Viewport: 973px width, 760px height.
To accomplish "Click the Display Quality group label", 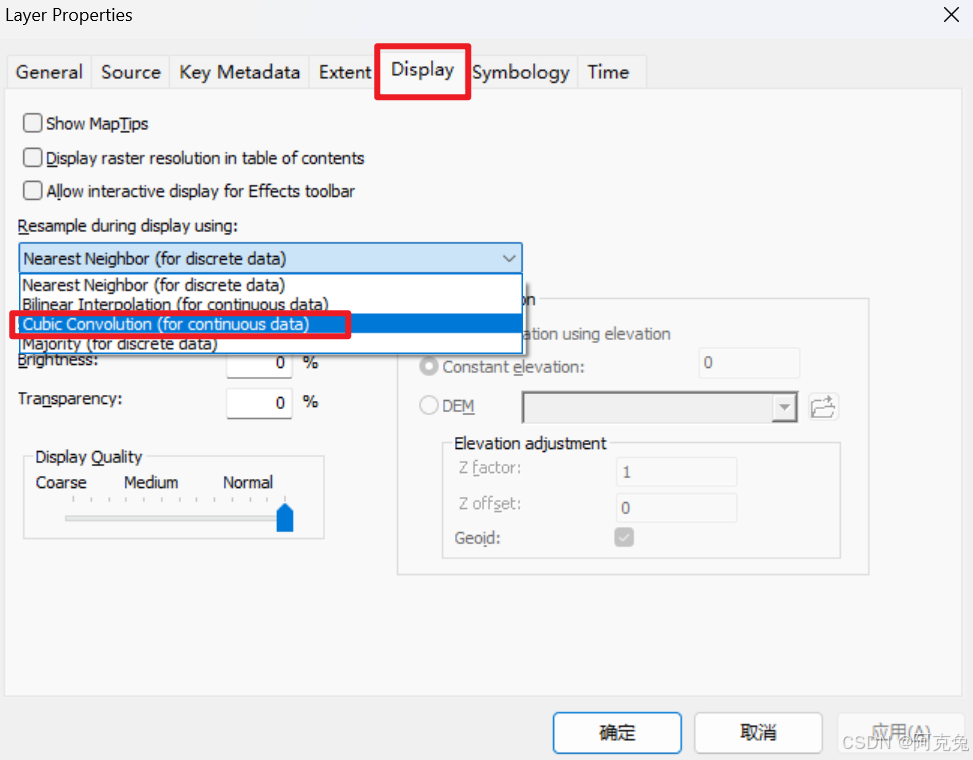I will (89, 457).
